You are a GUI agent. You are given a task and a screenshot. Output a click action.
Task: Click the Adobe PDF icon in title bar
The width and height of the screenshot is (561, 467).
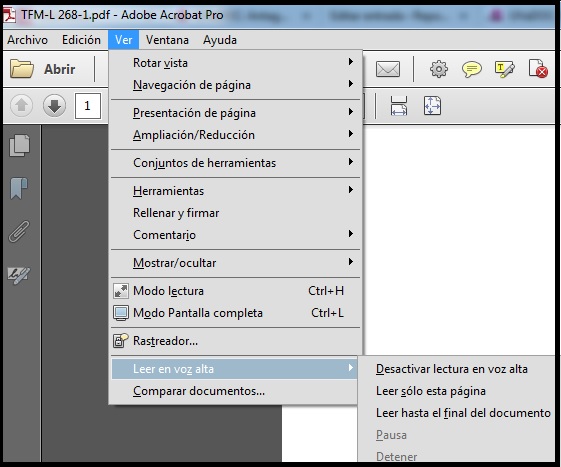10,15
